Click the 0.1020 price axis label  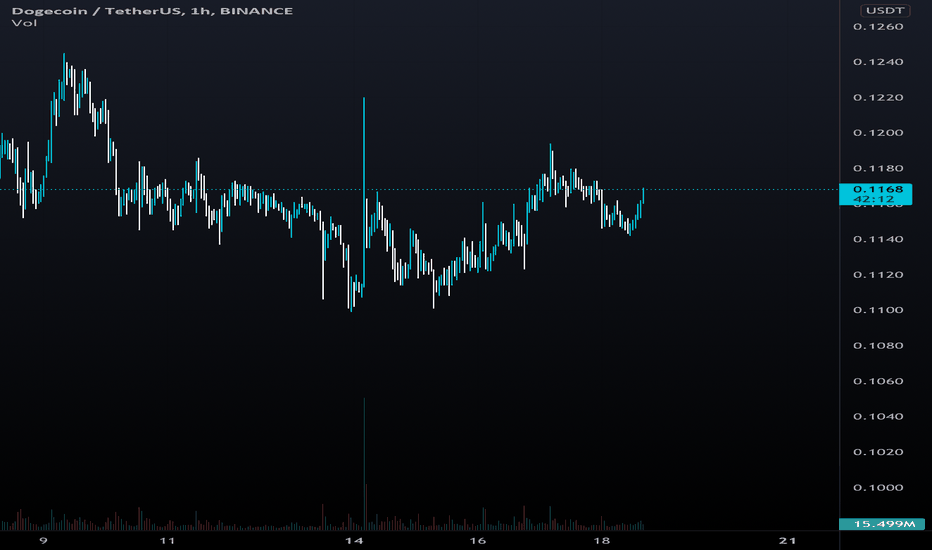[x=878, y=452]
